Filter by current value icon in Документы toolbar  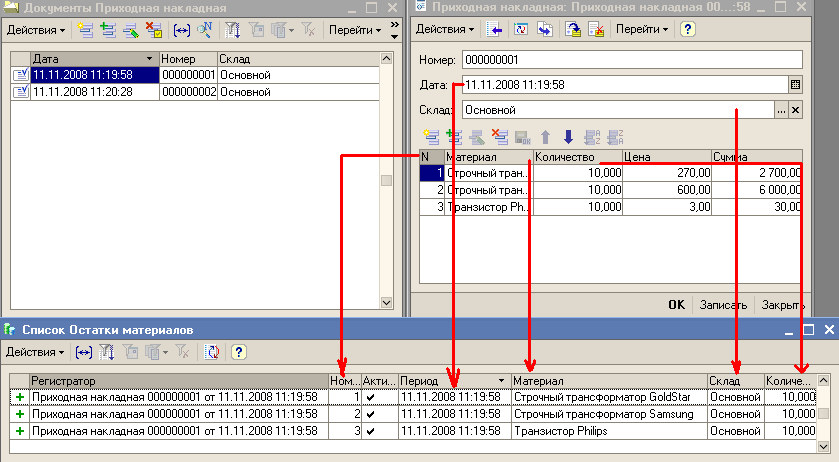(256, 31)
